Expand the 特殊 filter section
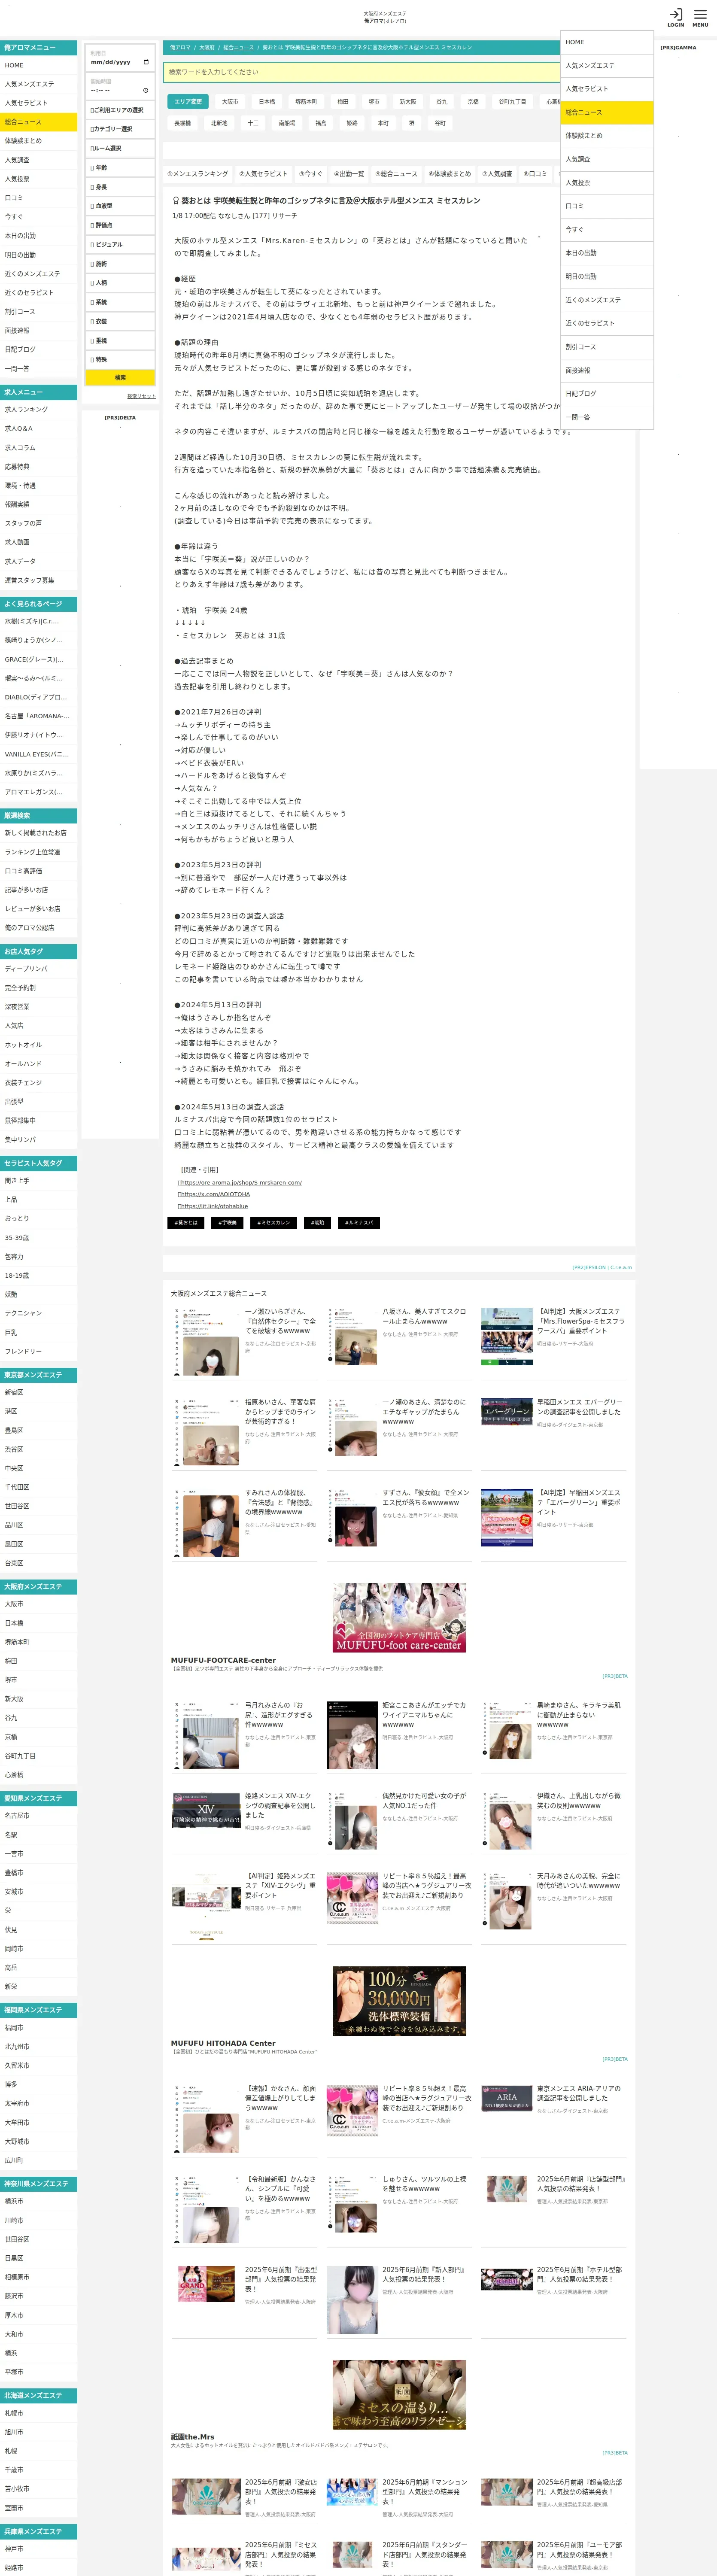Screen dimensions: 717x2576 (x=120, y=360)
